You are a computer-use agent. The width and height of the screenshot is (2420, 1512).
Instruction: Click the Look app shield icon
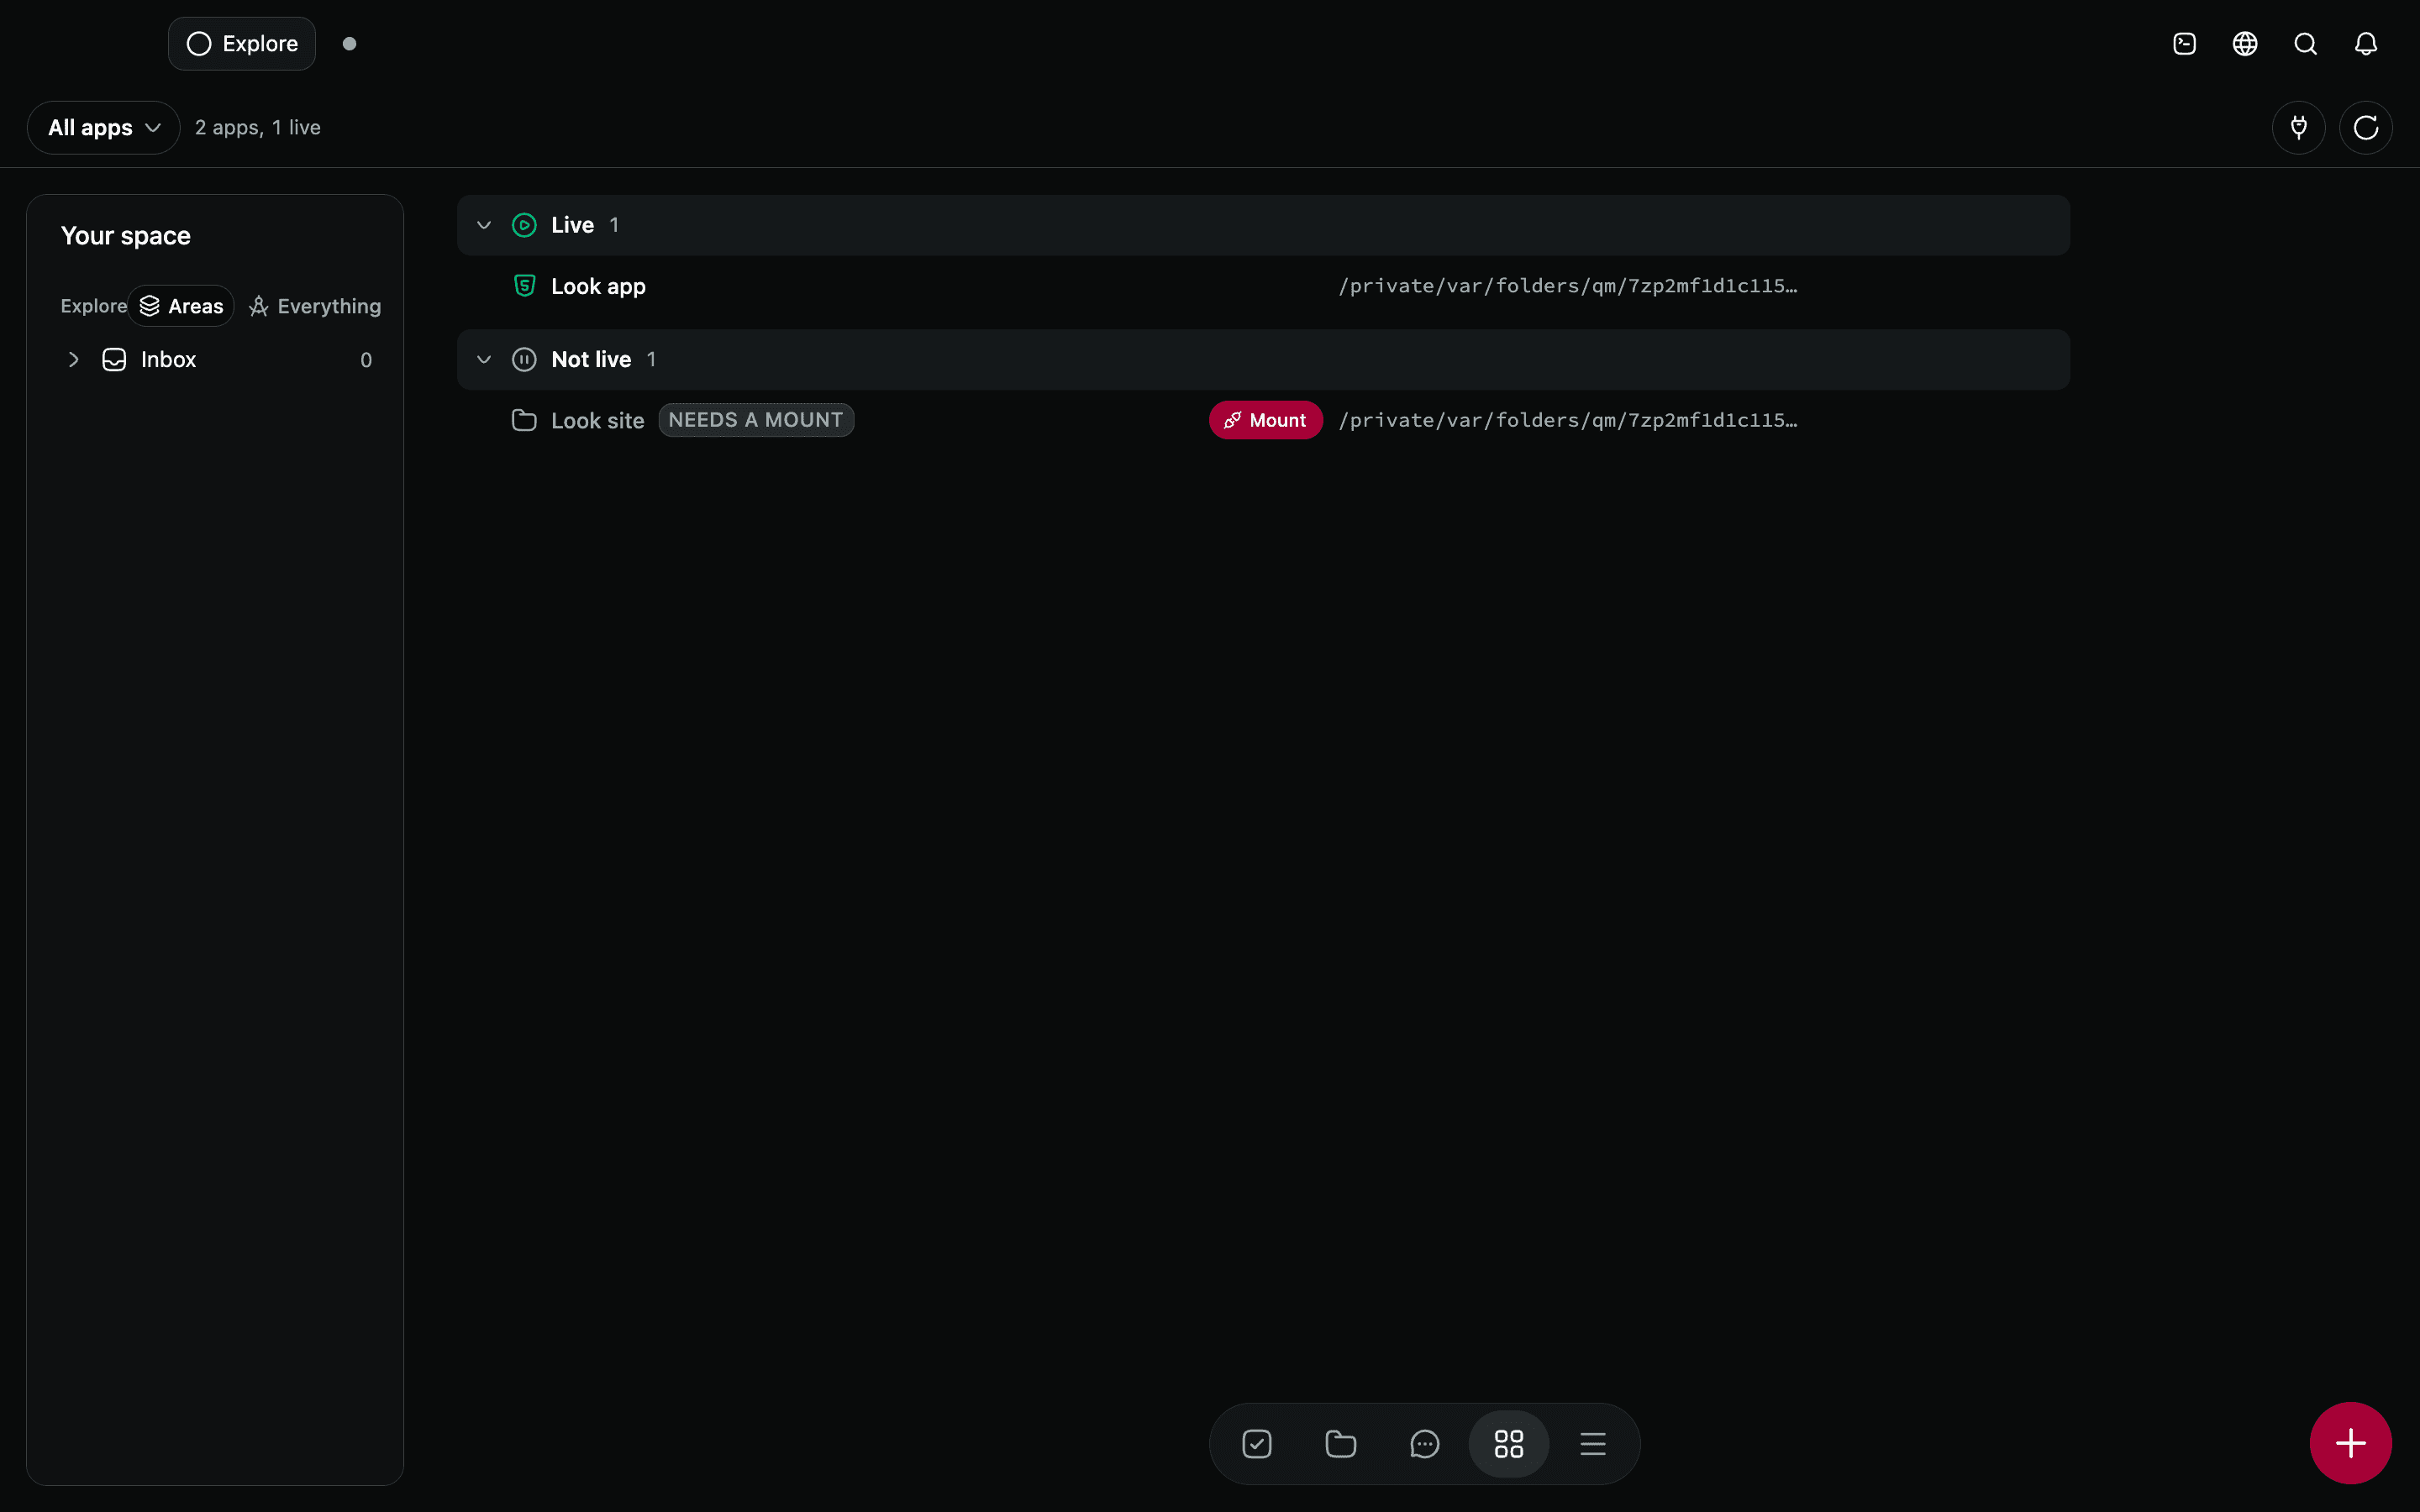click(524, 286)
